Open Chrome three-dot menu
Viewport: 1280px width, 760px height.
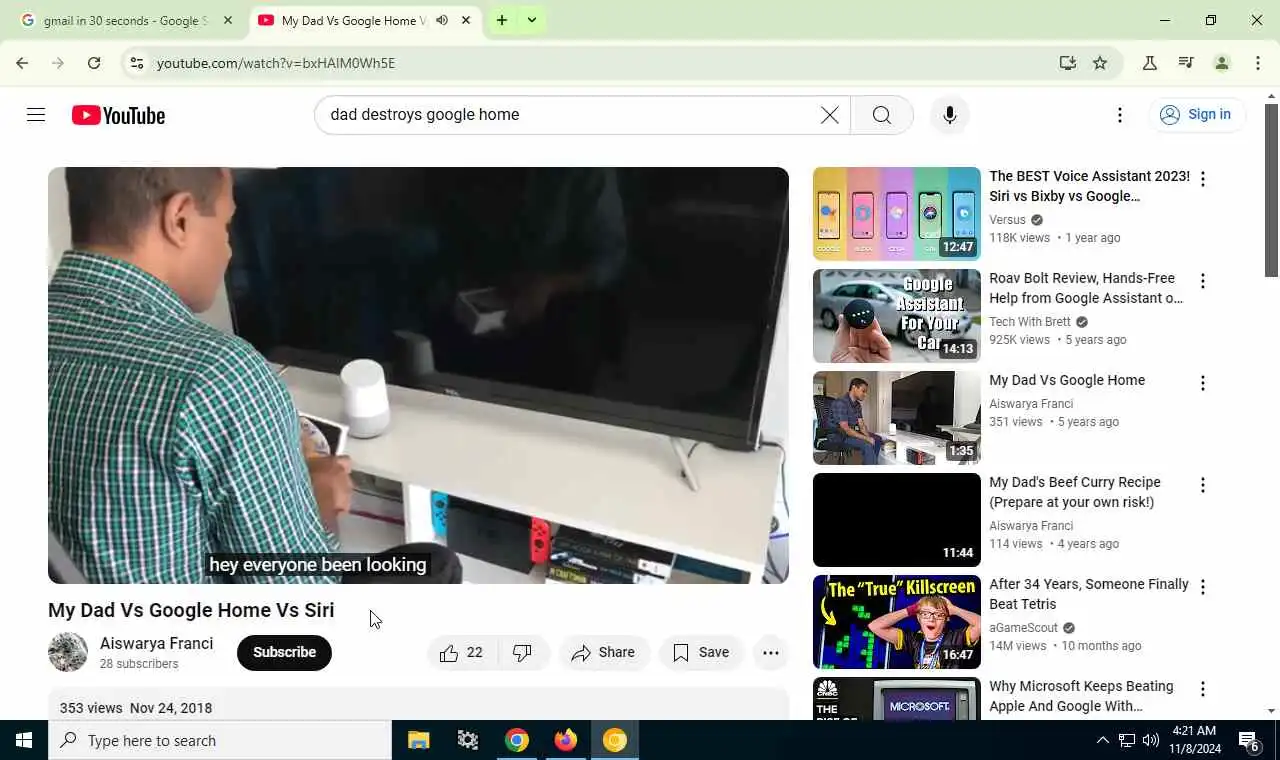(x=1258, y=63)
